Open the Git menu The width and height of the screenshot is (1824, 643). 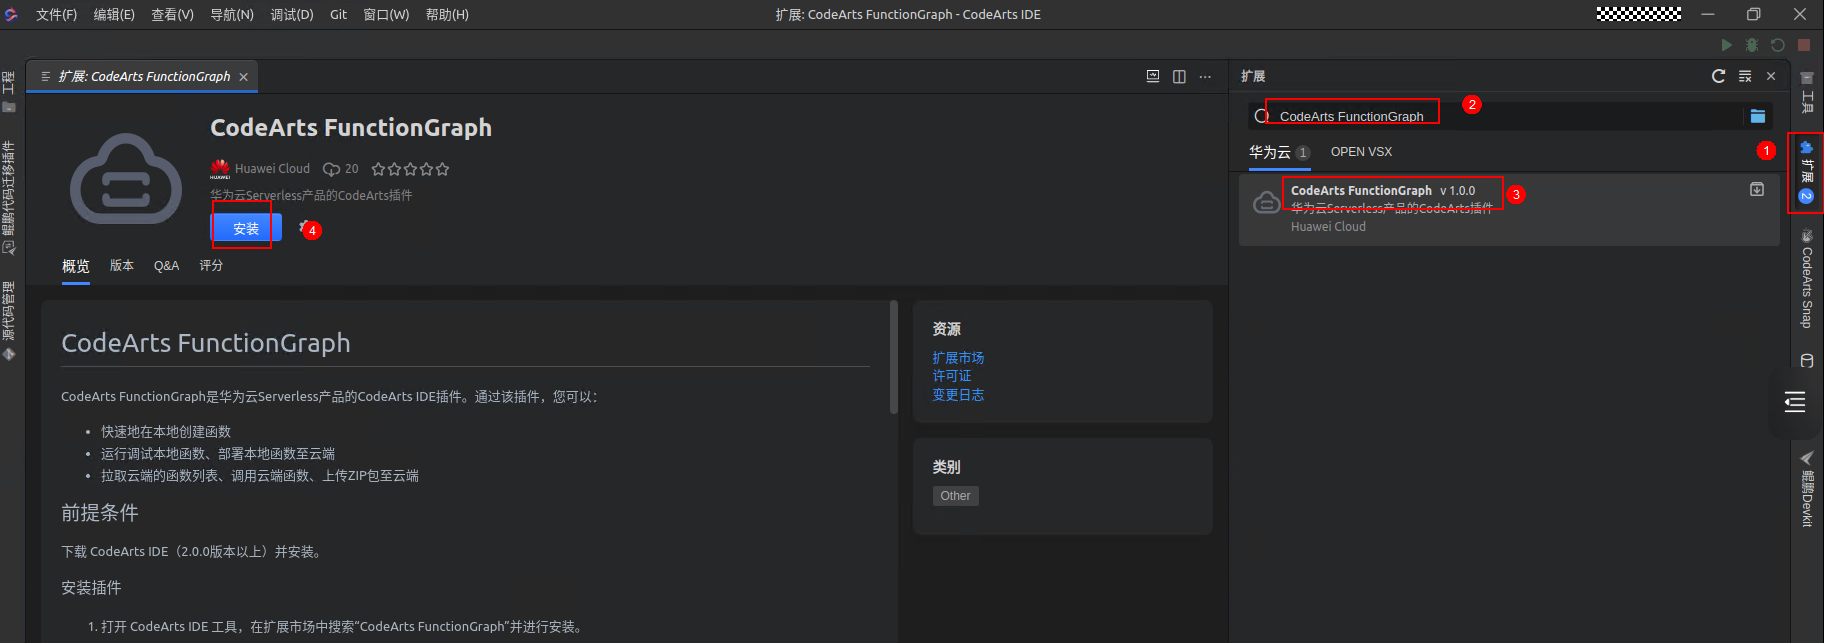[x=338, y=14]
